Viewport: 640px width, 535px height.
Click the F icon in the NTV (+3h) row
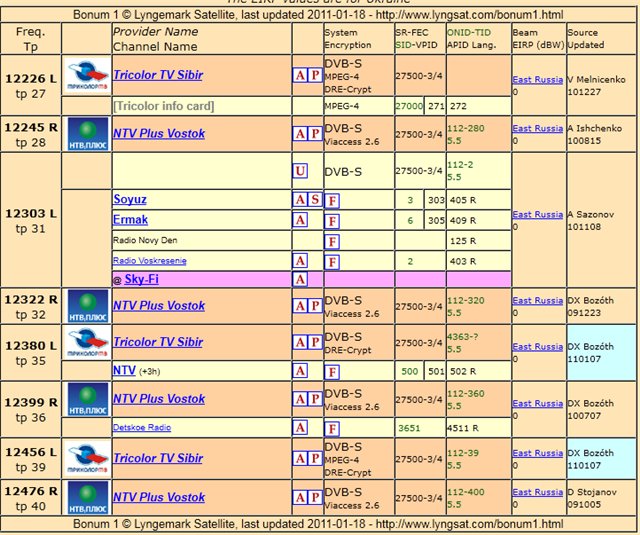pos(332,372)
